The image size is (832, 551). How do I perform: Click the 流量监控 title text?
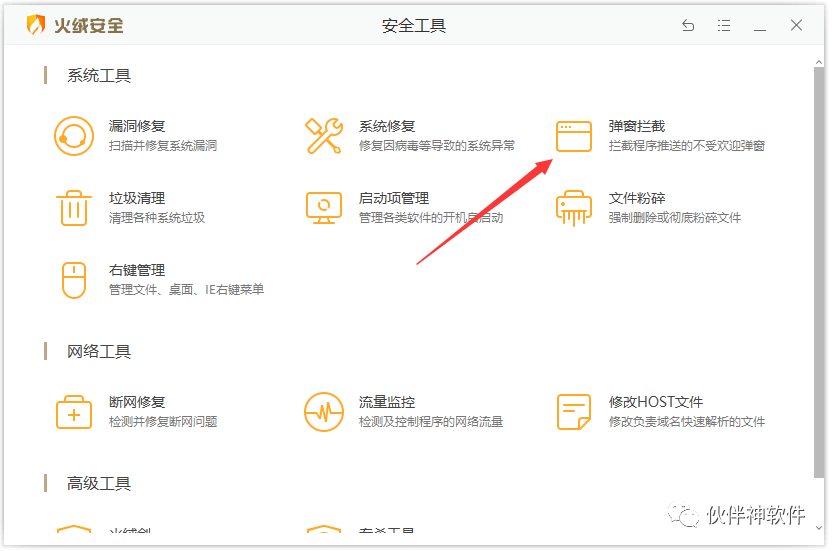[x=387, y=402]
